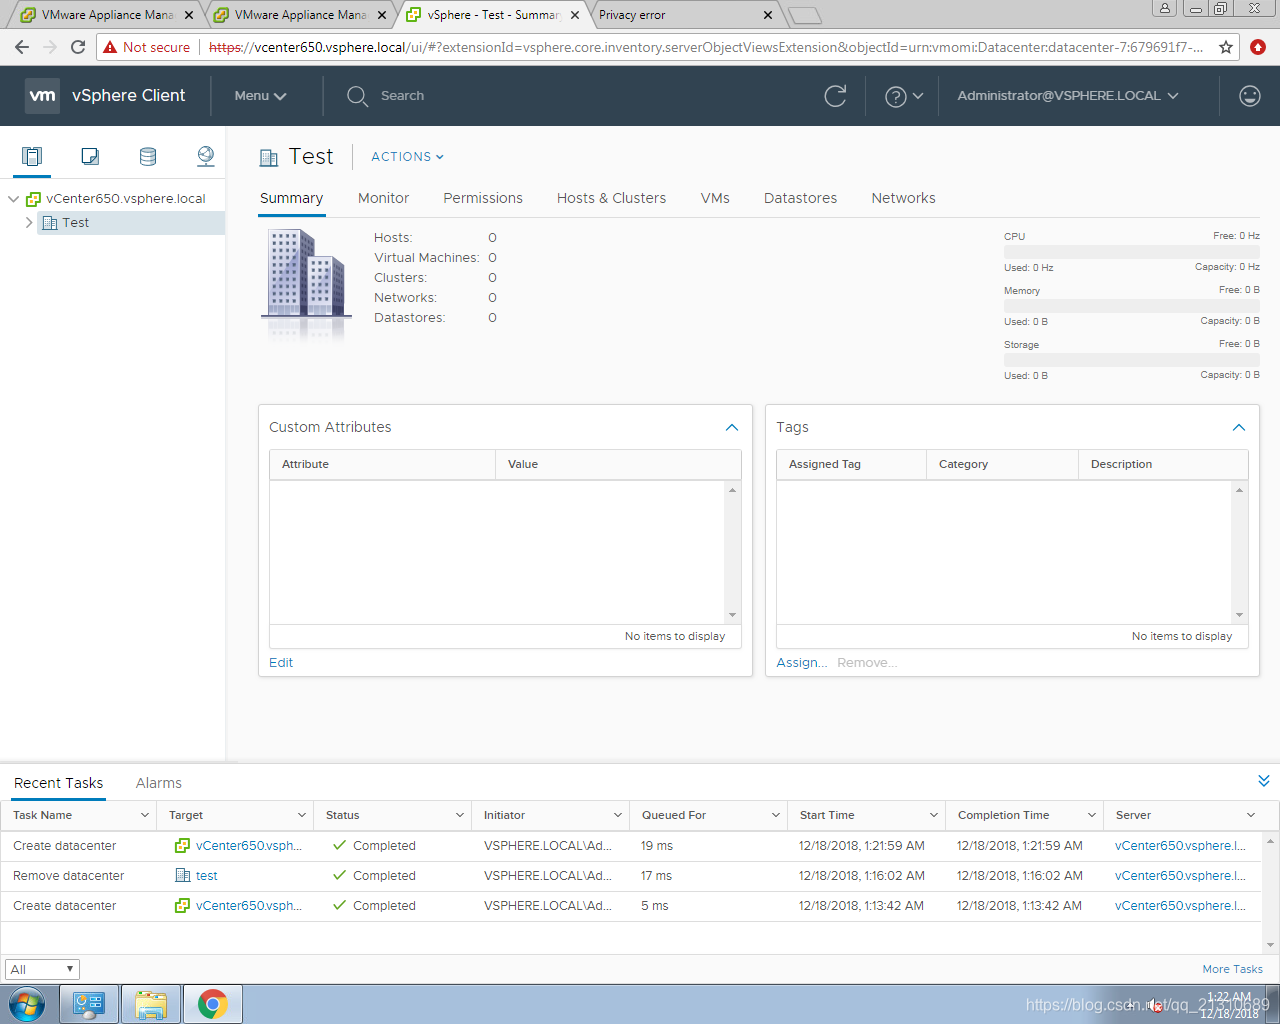Open the Start Time column filter arrow
The width and height of the screenshot is (1280, 1024).
click(x=934, y=815)
